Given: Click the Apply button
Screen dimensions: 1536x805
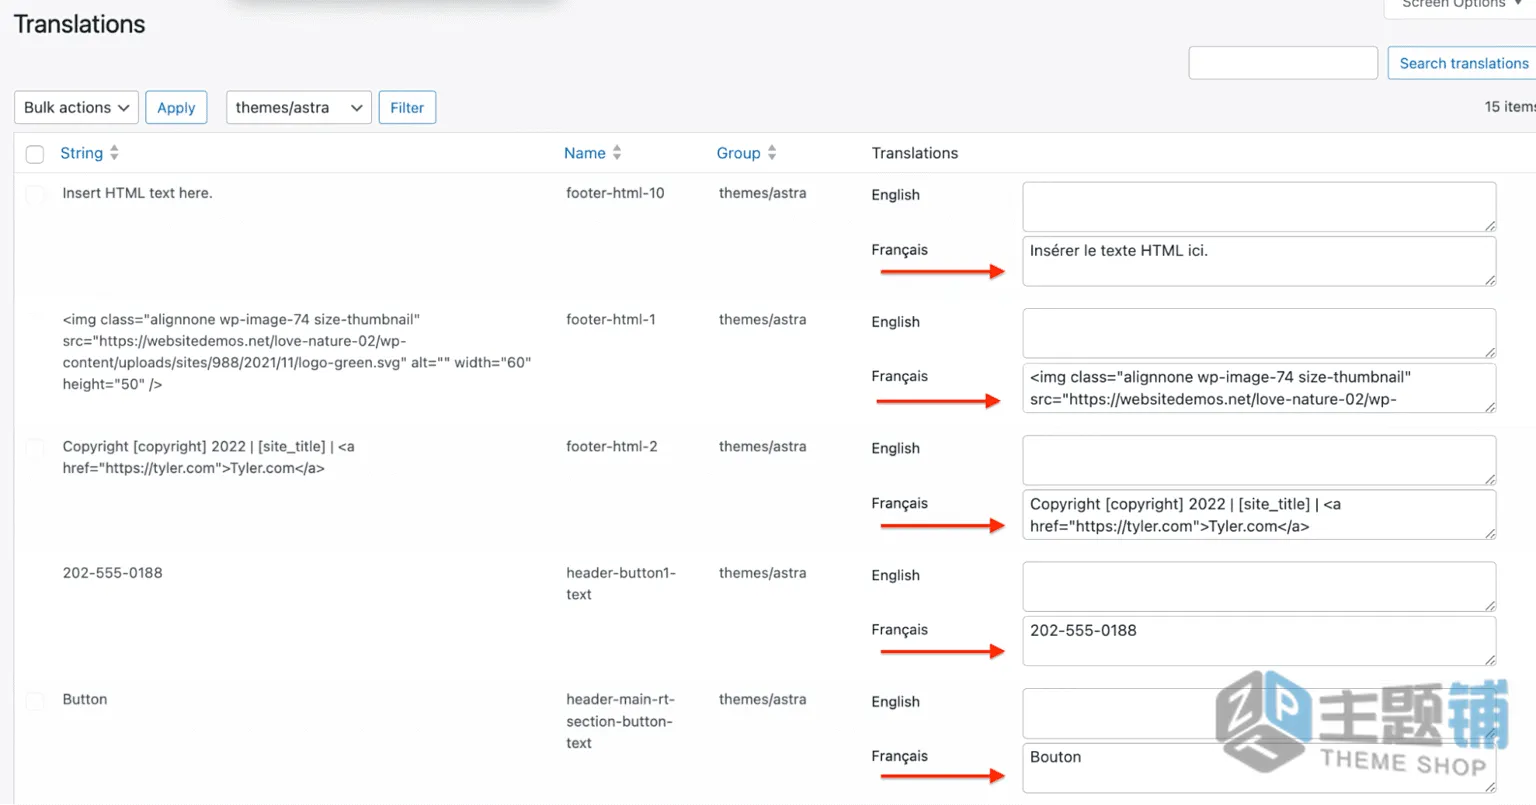Looking at the screenshot, I should (176, 108).
